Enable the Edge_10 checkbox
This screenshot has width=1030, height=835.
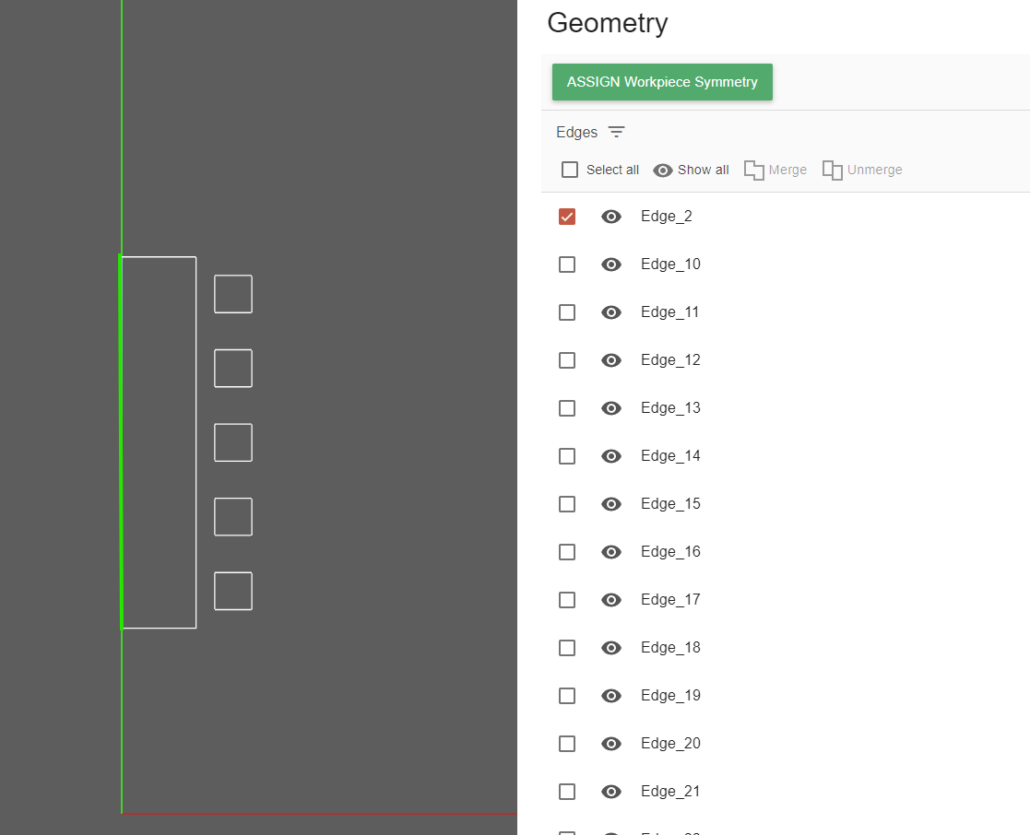[x=567, y=265]
